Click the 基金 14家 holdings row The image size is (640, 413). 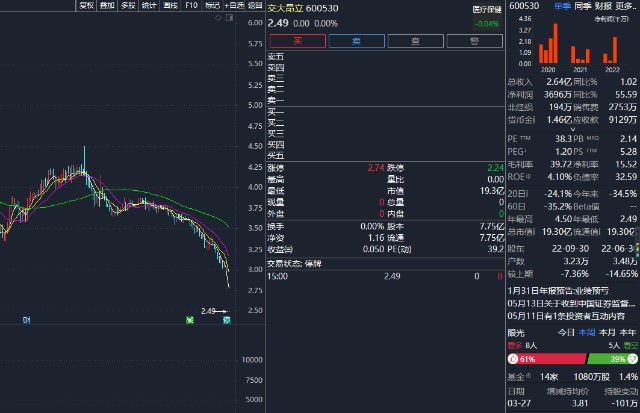(572, 376)
